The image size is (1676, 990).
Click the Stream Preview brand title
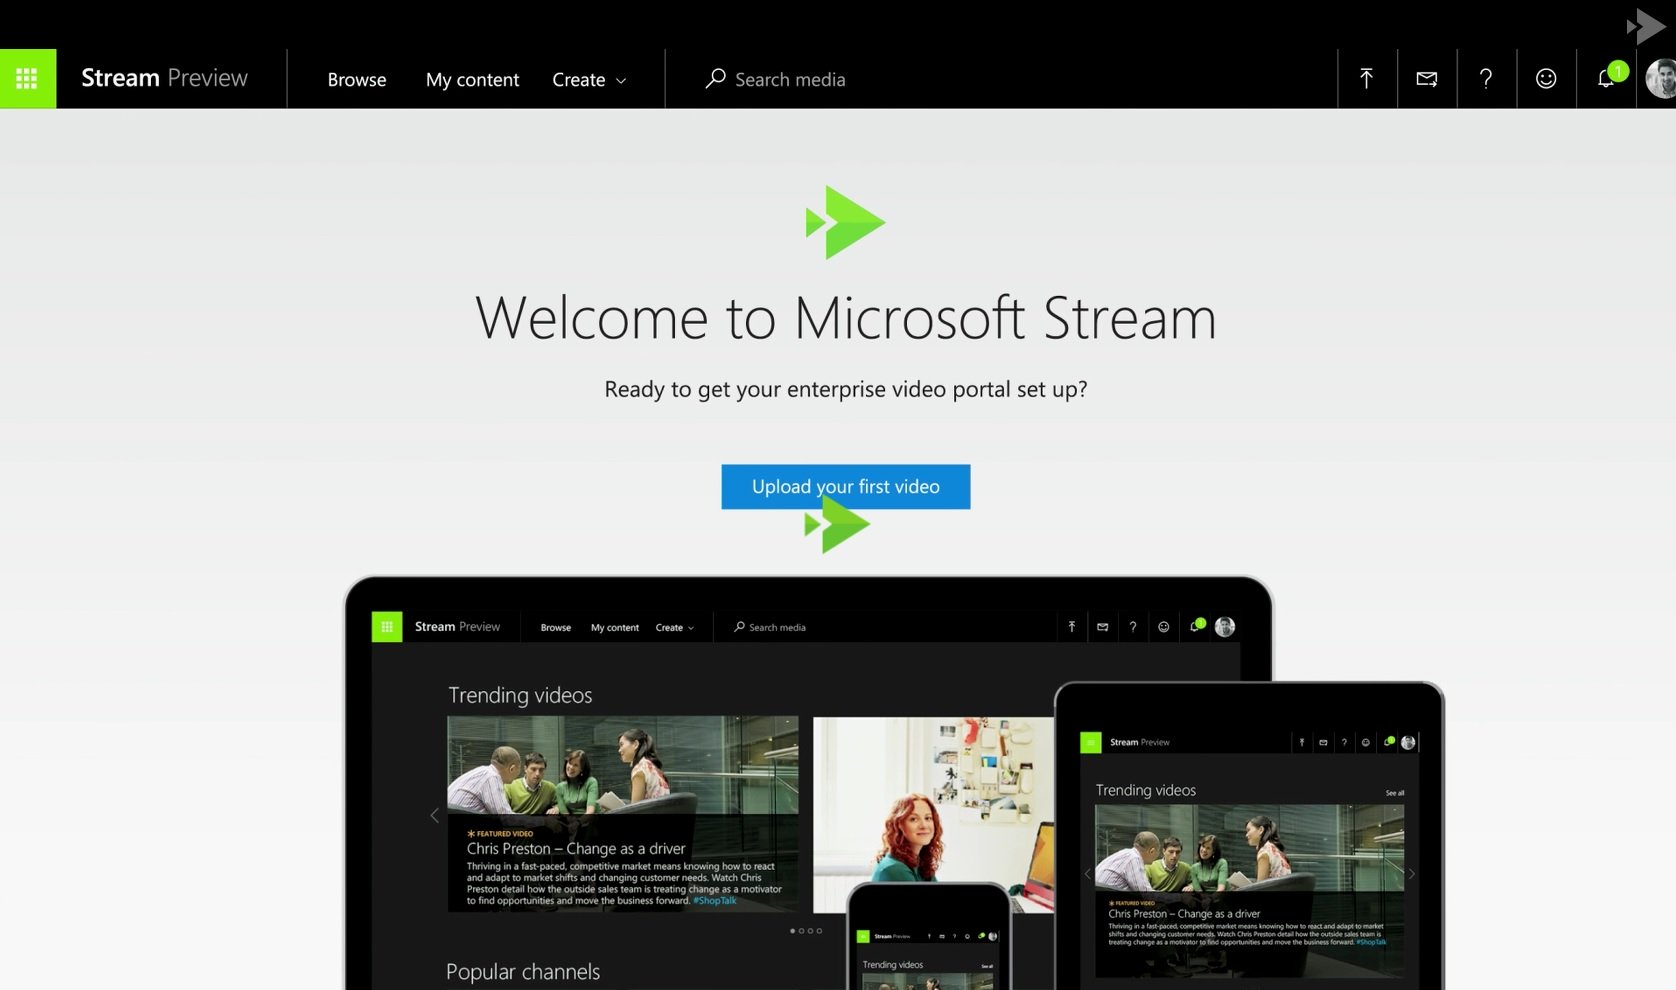point(164,78)
